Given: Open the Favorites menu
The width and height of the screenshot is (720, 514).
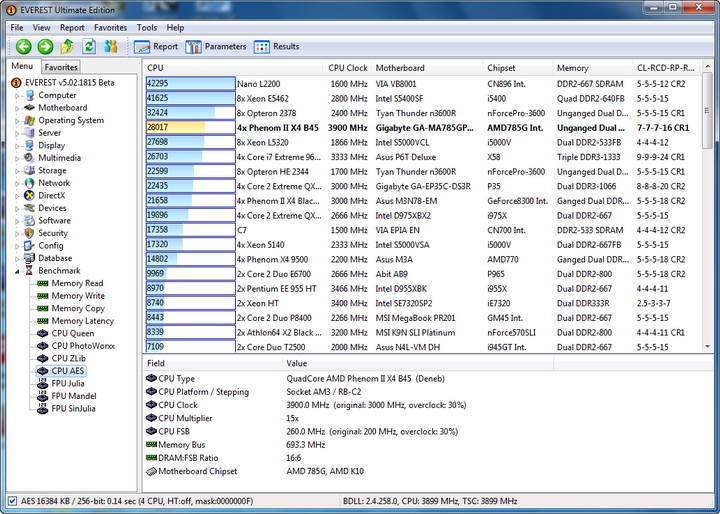Looking at the screenshot, I should [111, 28].
